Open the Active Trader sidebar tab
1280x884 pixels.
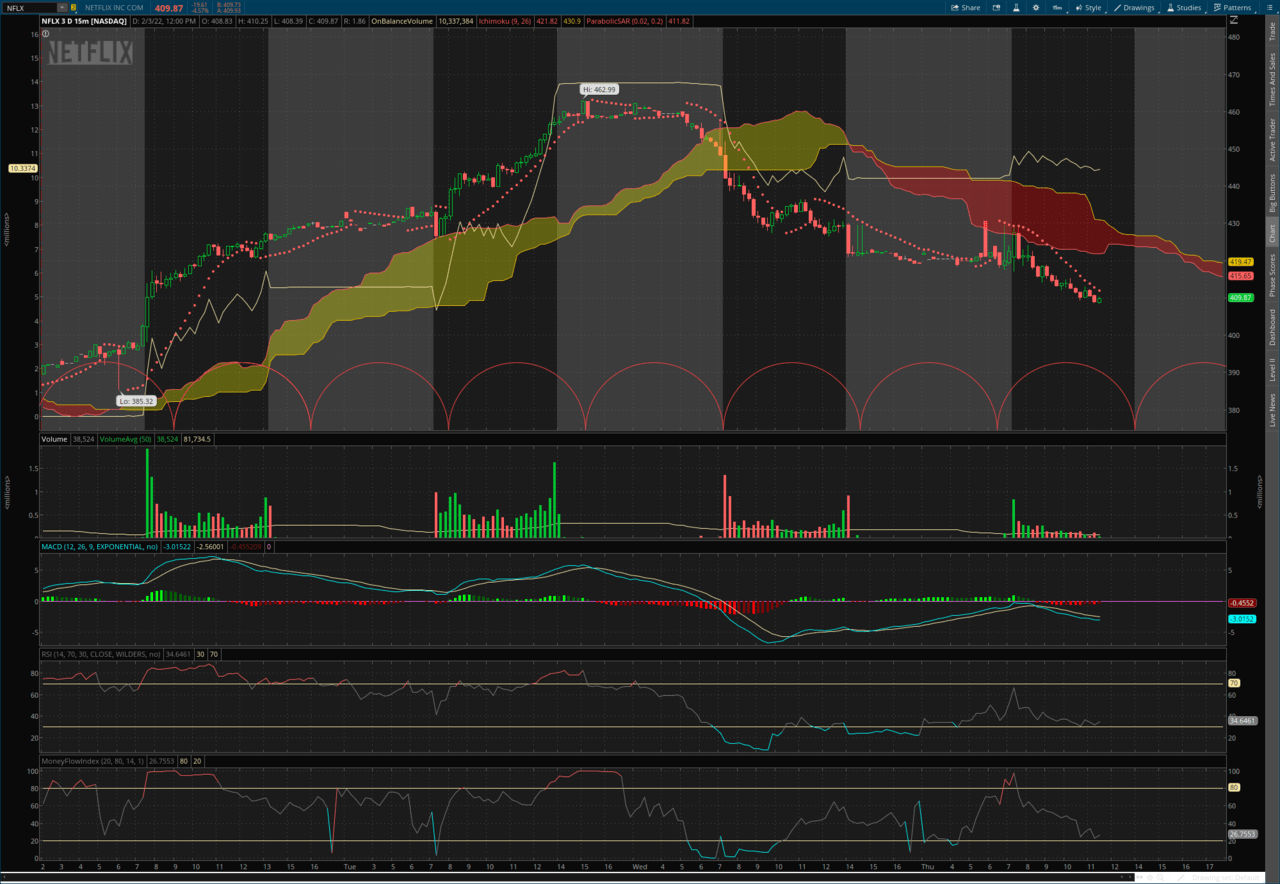pos(1272,140)
